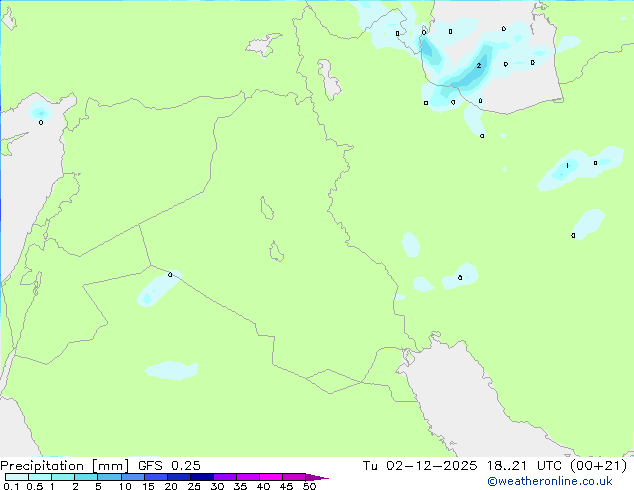Image resolution: width=634 pixels, height=490 pixels.
Task: Click the '25' legend scale number
Action: (x=194, y=486)
